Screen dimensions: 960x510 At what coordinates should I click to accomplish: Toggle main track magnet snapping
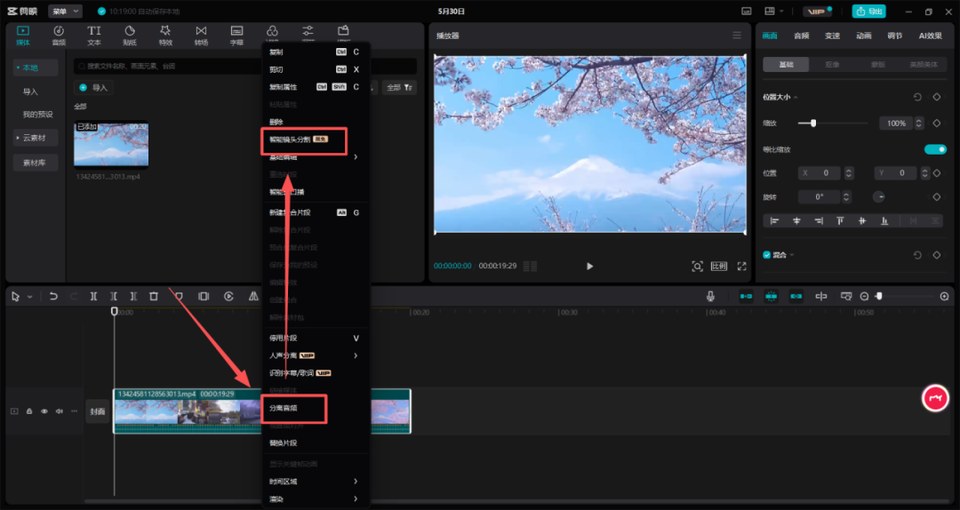coord(746,296)
